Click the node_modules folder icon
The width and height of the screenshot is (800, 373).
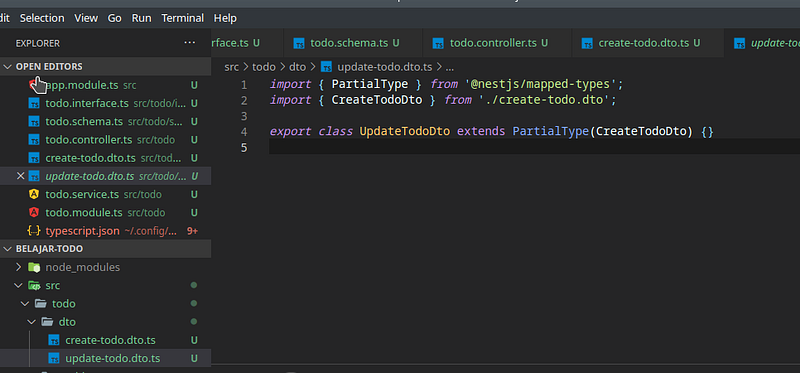pos(34,267)
